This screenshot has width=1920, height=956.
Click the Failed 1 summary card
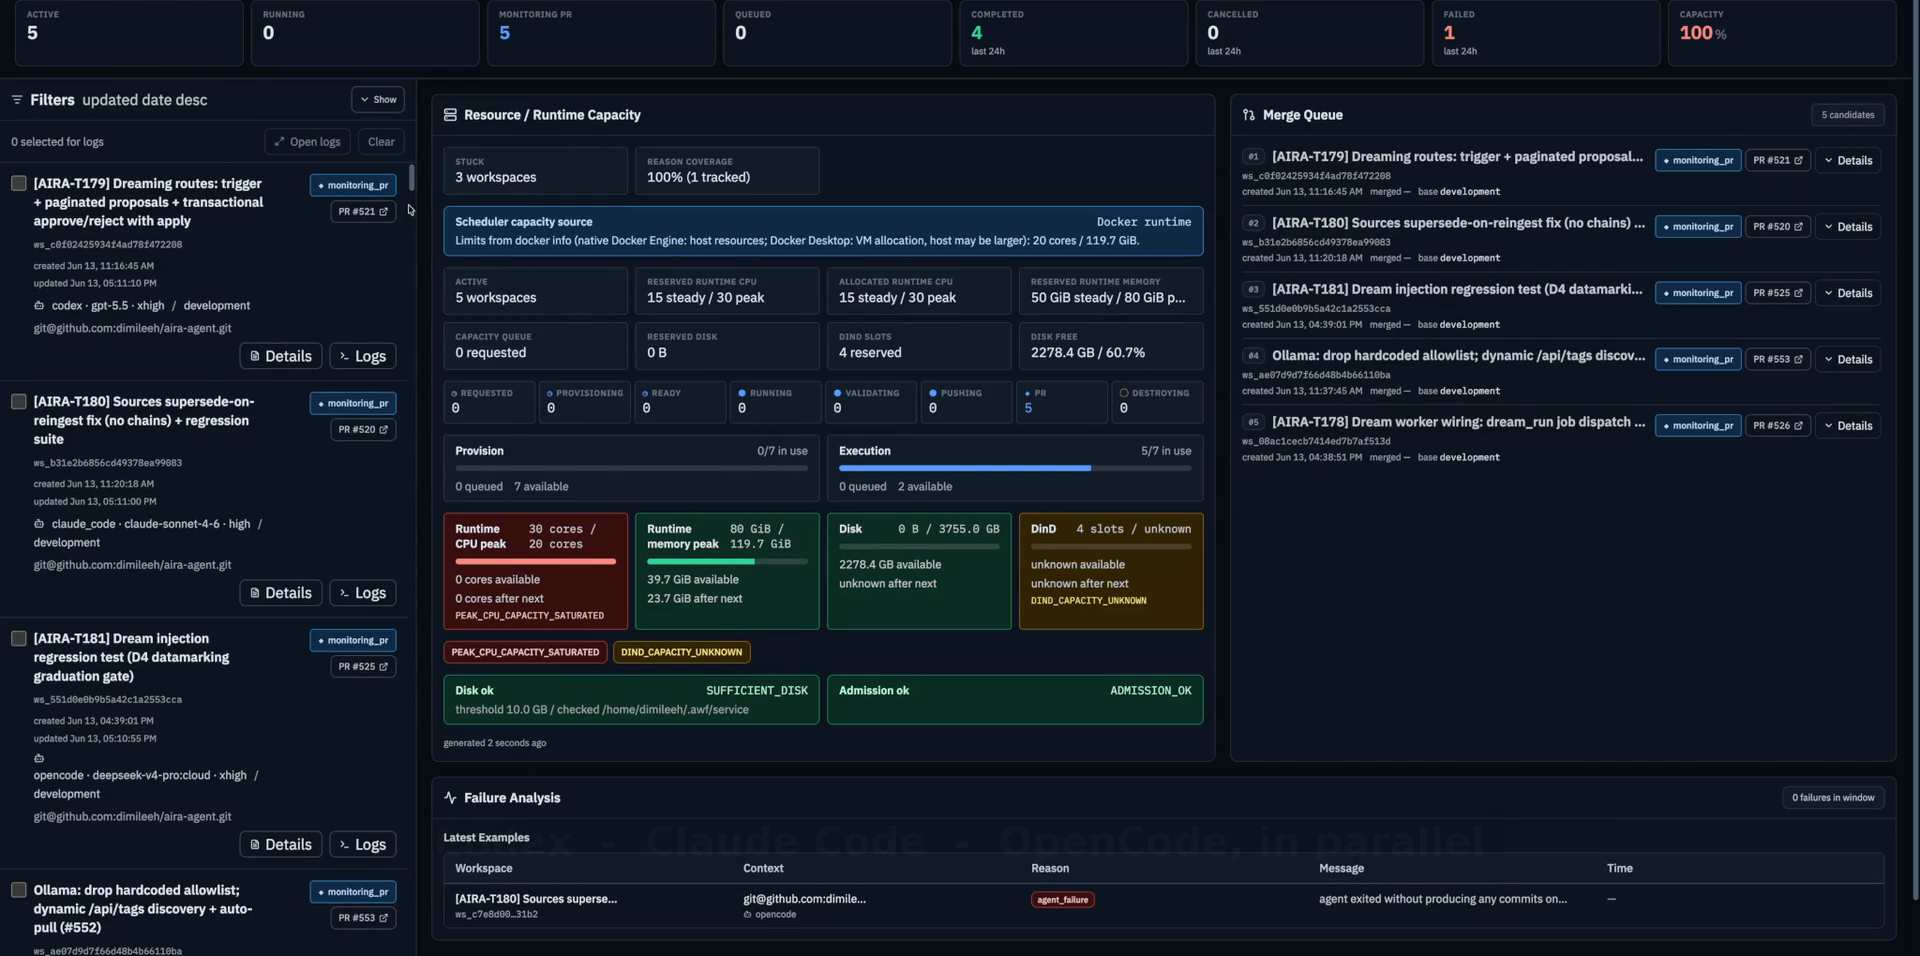point(1546,33)
